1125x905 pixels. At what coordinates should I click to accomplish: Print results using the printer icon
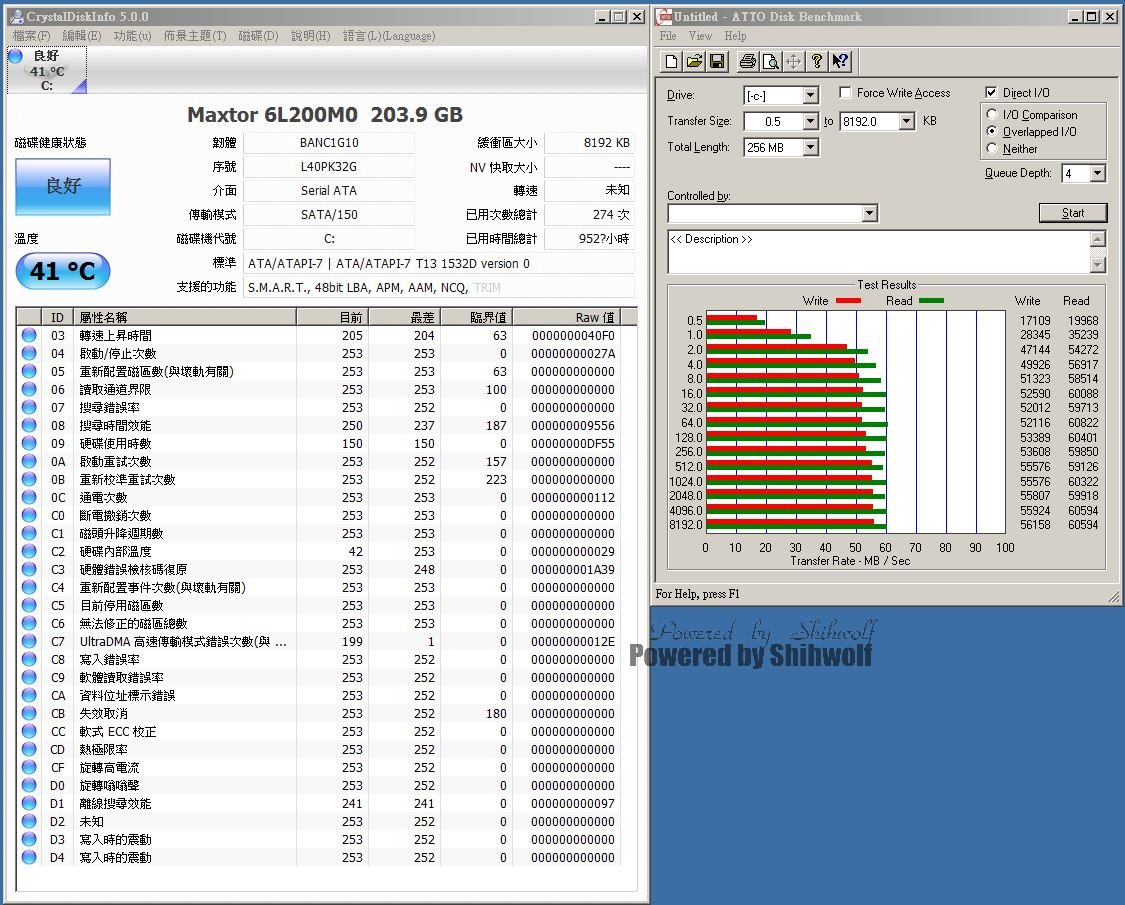748,62
